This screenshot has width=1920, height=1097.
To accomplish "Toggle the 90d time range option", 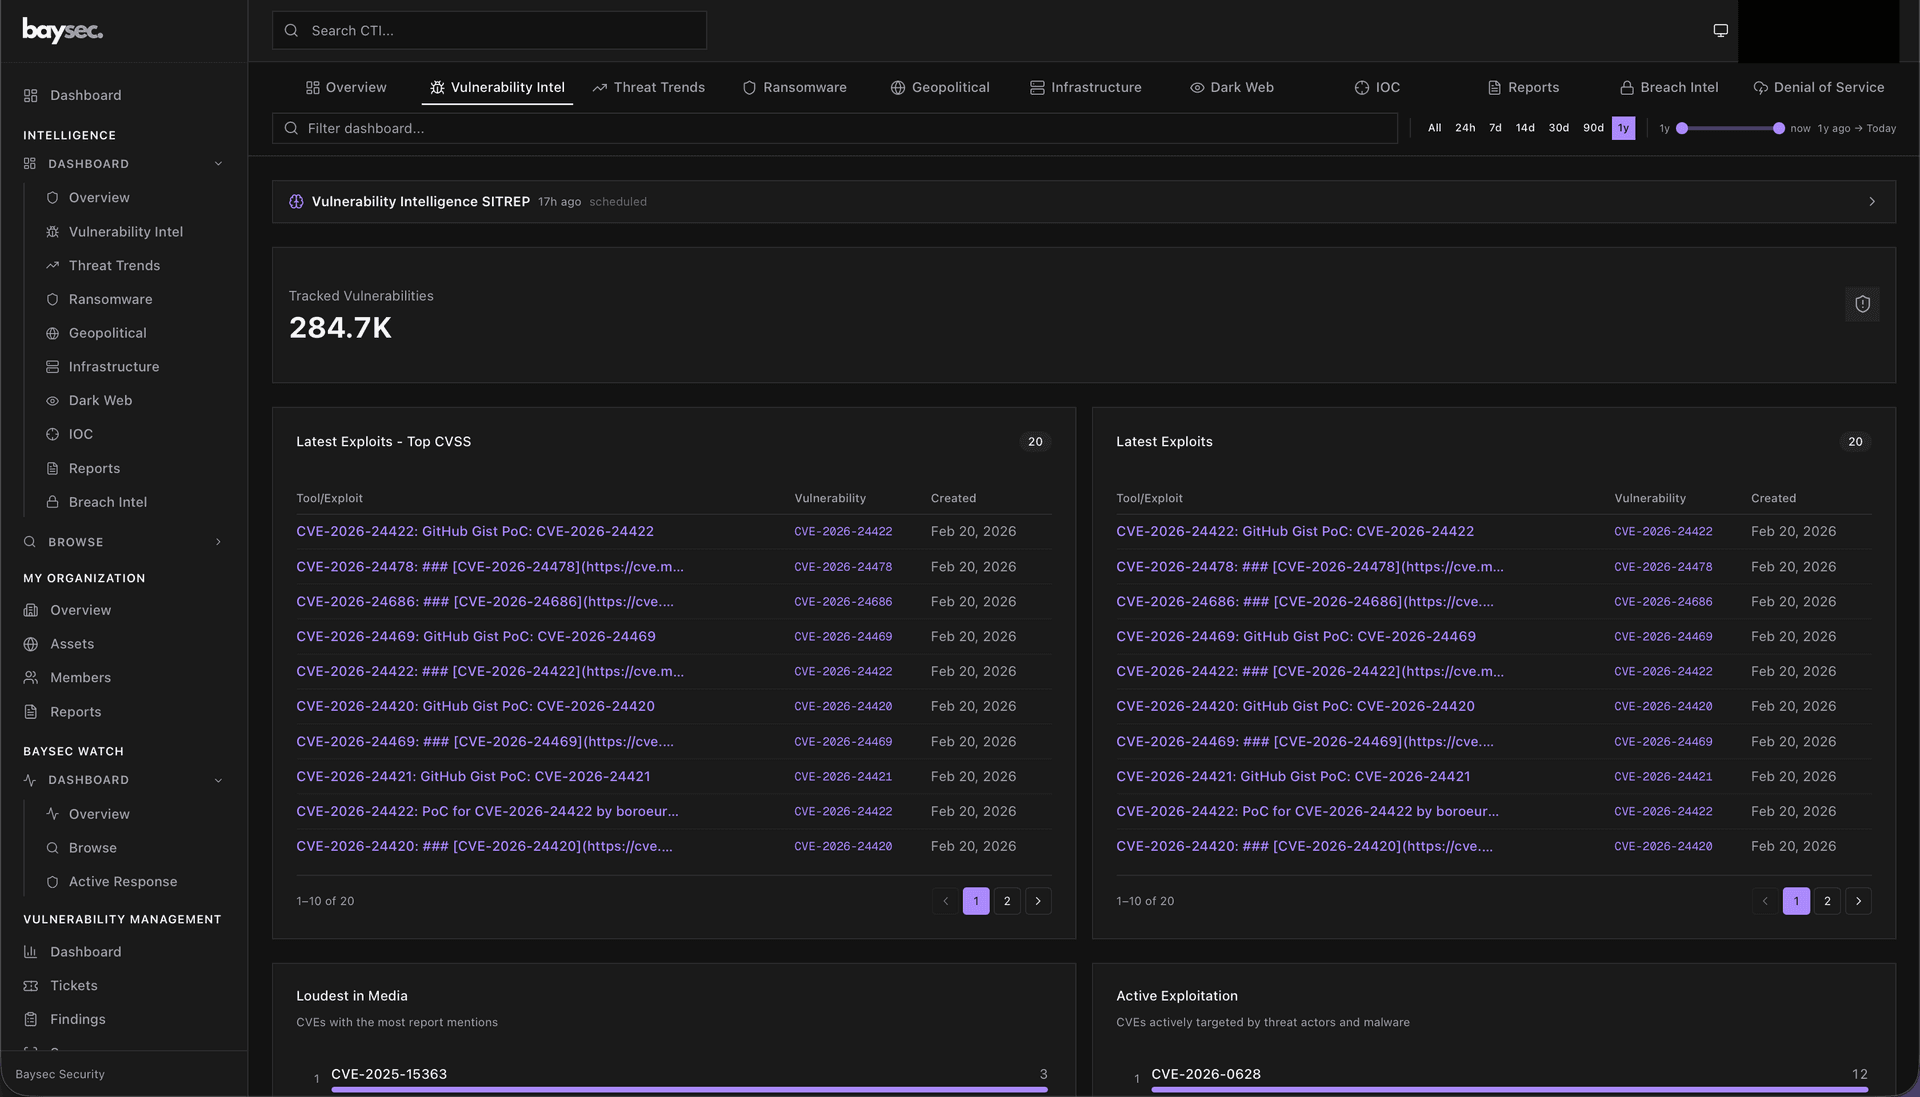I will (1592, 128).
